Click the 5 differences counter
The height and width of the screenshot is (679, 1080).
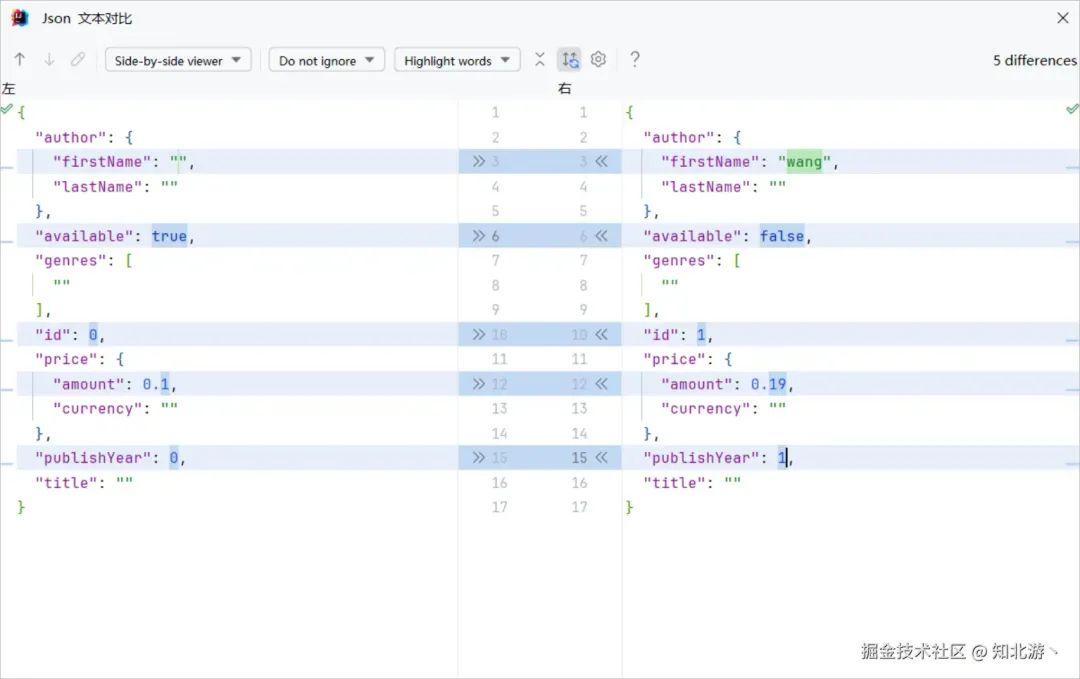pyautogui.click(x=1033, y=60)
